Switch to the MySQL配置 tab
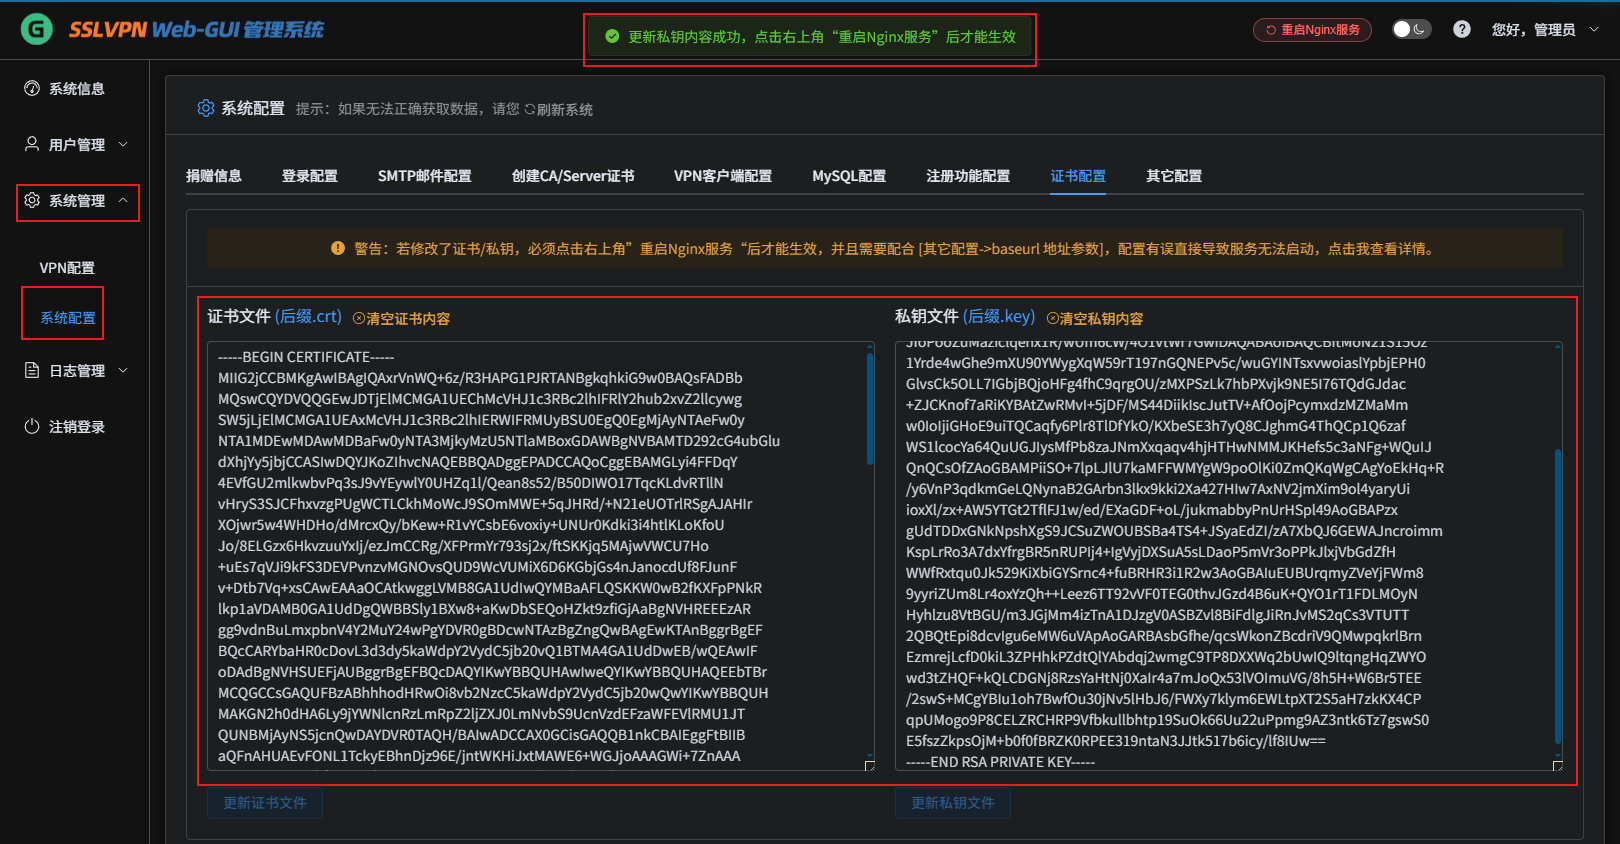The height and width of the screenshot is (844, 1620). coord(849,176)
